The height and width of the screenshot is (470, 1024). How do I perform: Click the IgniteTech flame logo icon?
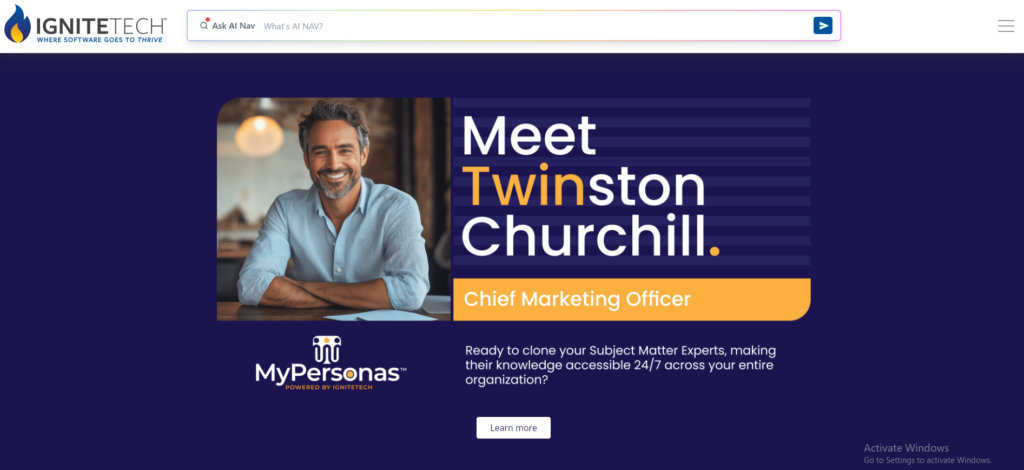pos(17,24)
